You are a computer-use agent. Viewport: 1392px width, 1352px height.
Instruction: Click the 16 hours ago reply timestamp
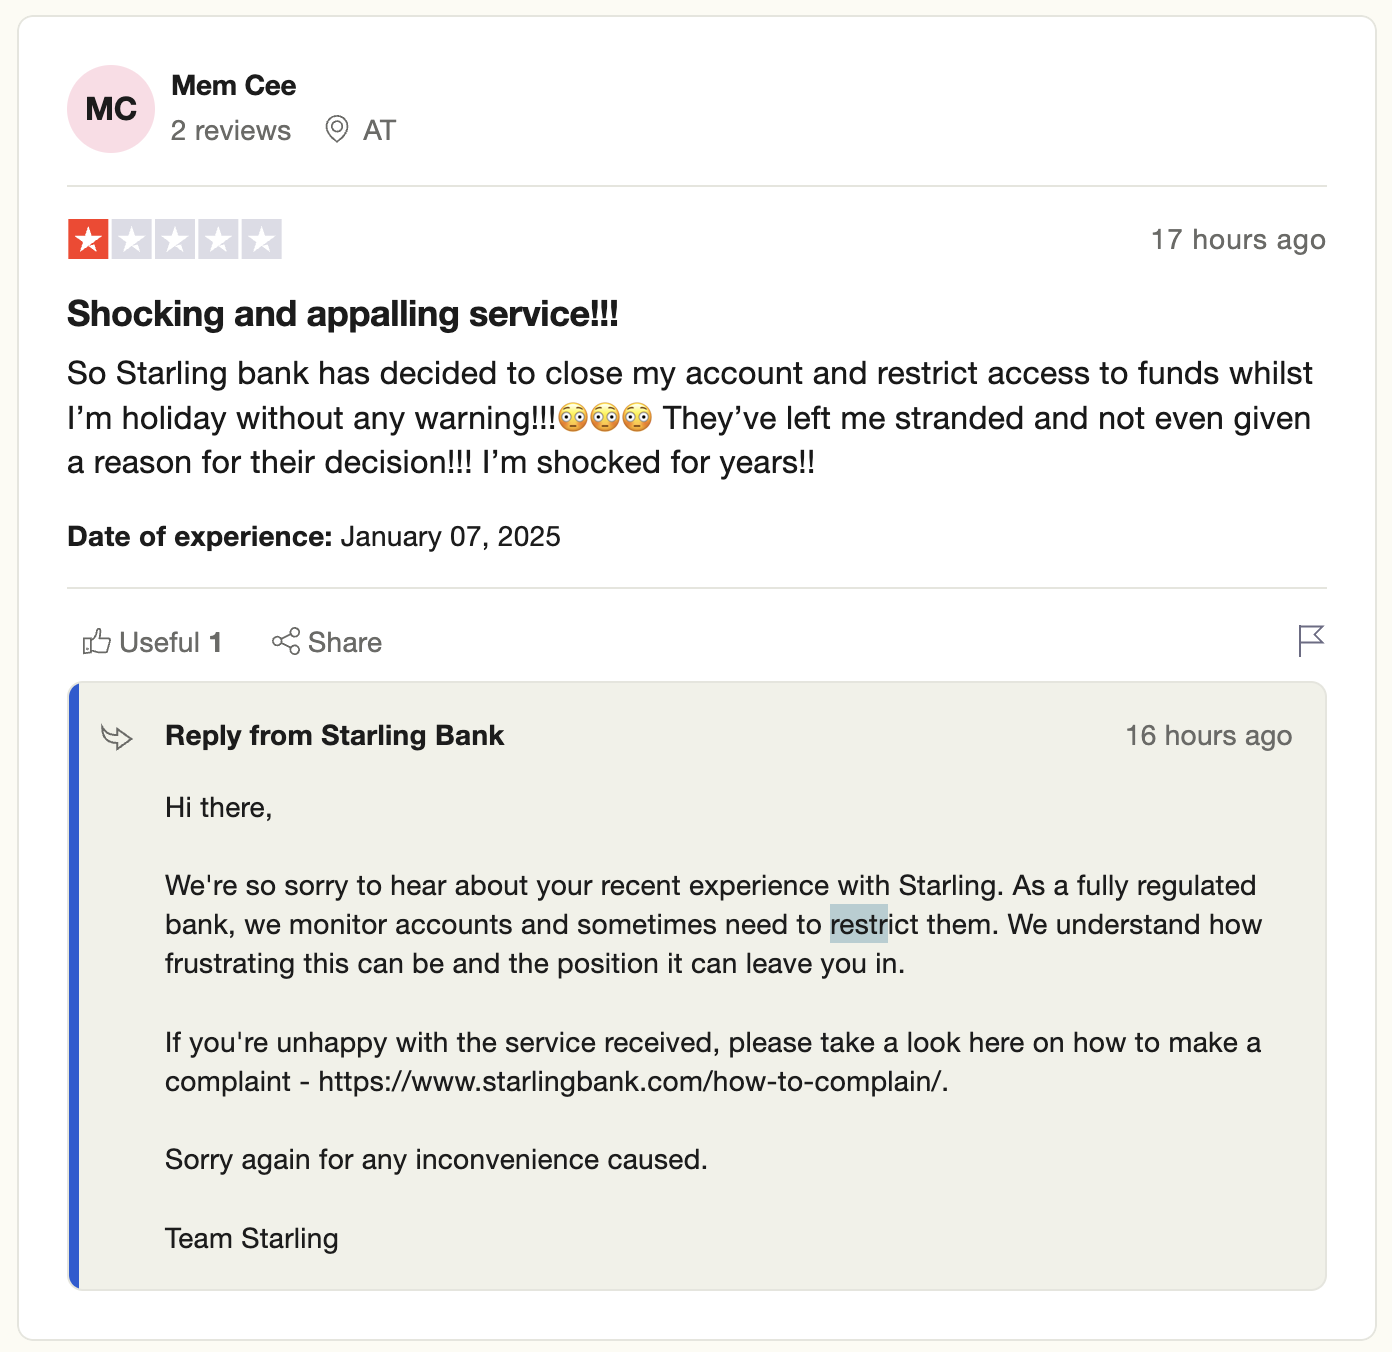1209,736
